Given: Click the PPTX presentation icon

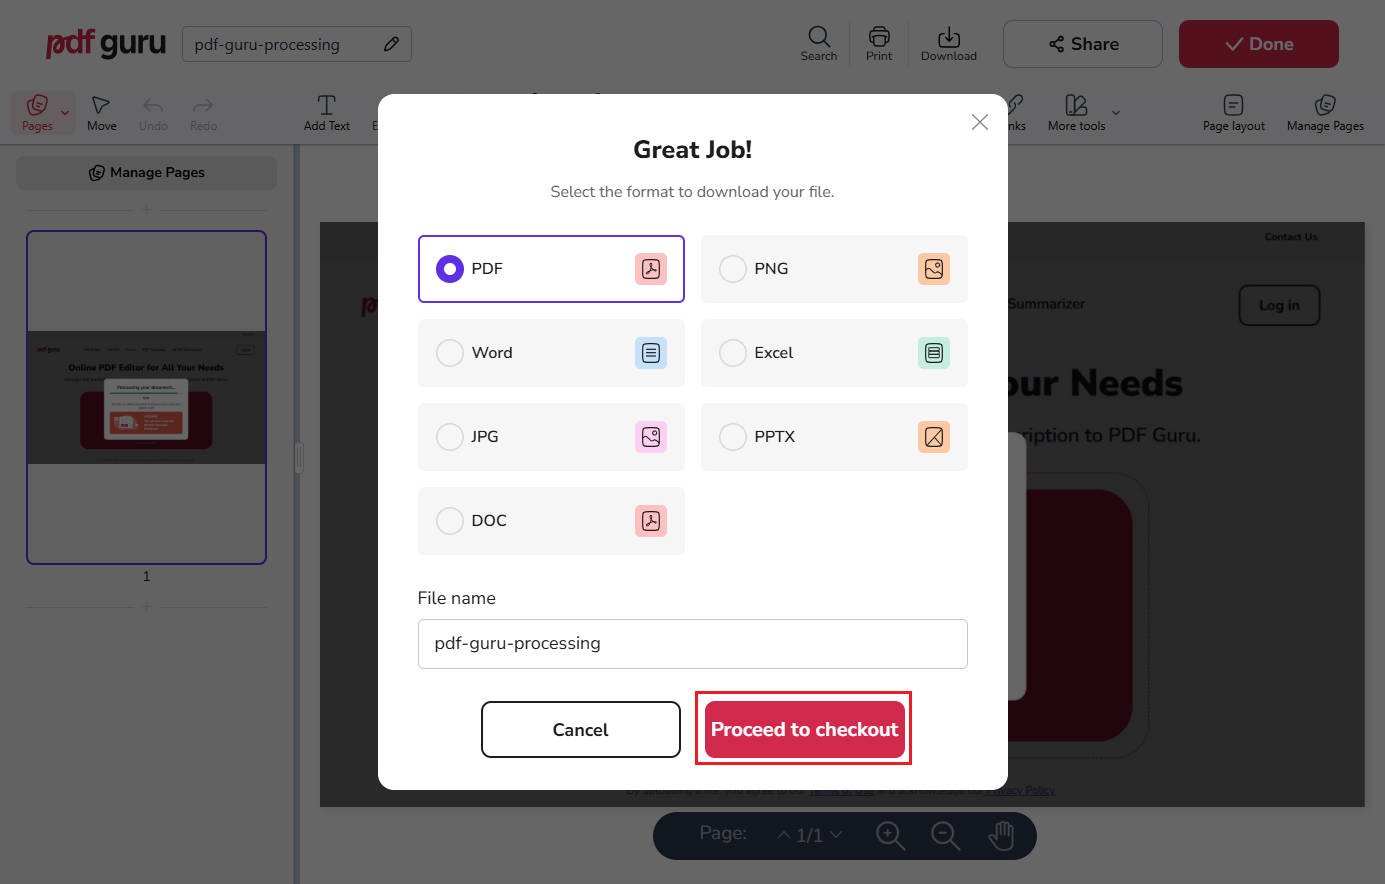Looking at the screenshot, I should (934, 437).
